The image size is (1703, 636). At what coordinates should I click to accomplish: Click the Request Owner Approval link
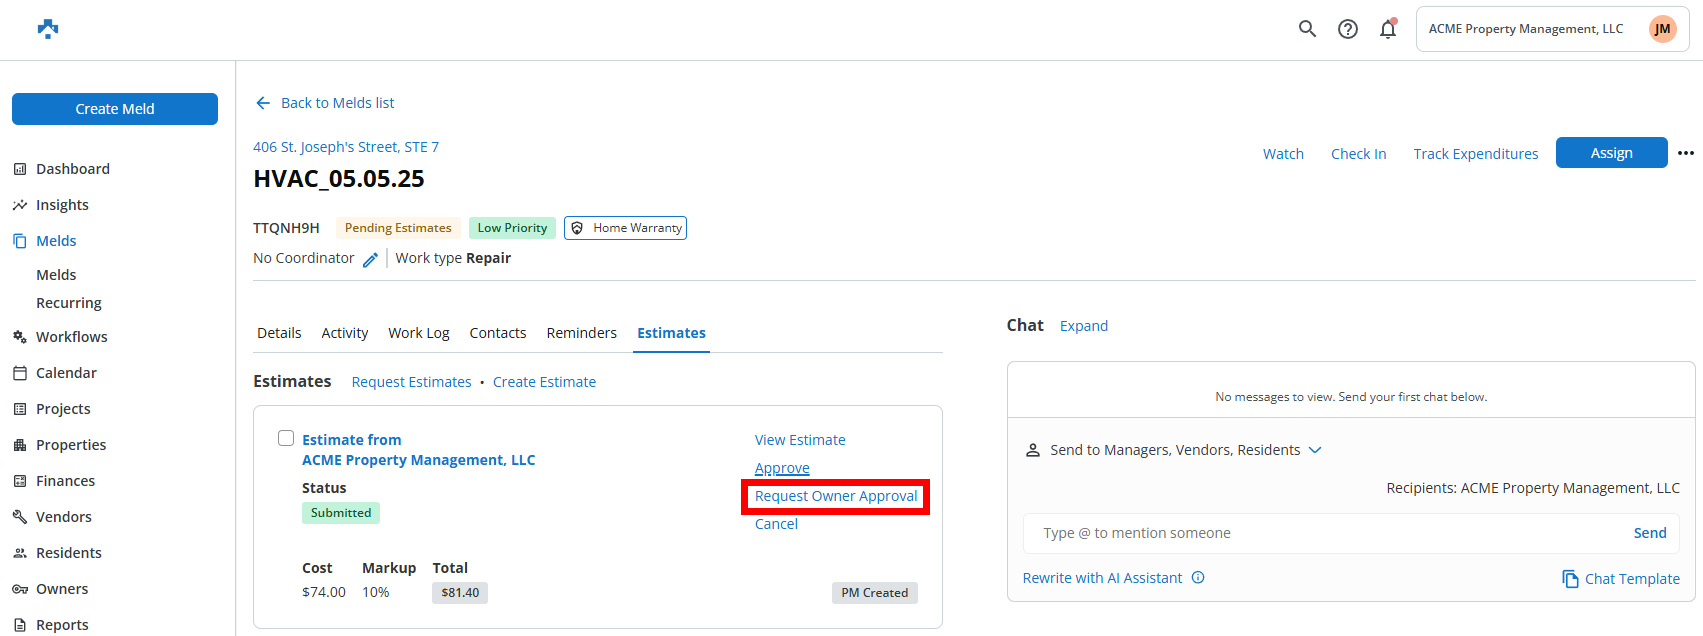click(835, 496)
